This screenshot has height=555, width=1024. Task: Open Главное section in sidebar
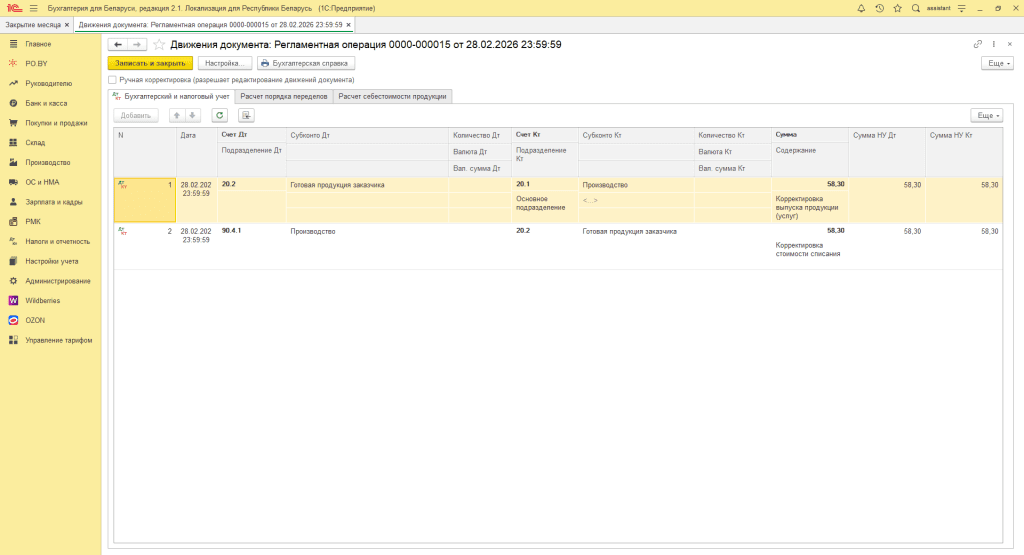[x=38, y=44]
